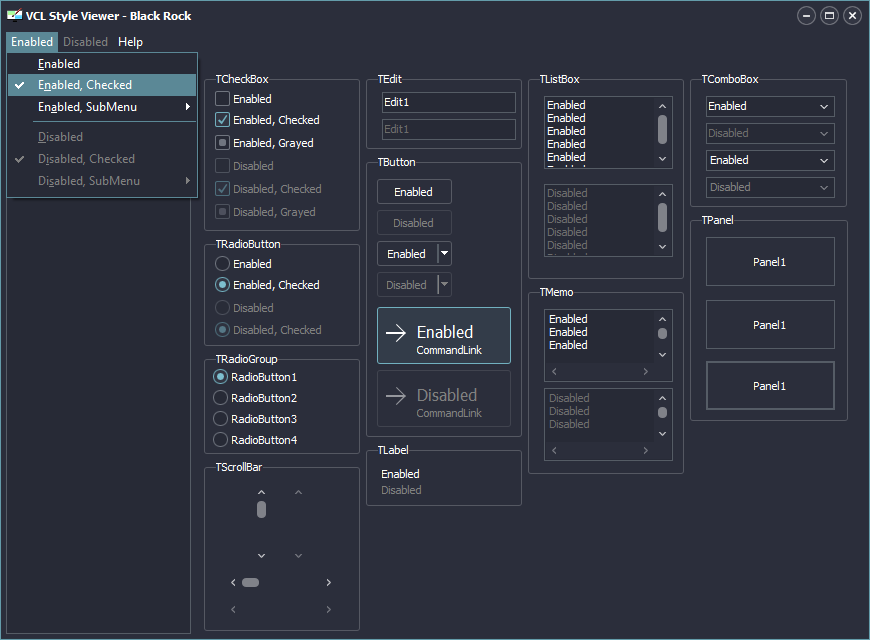Minimize the VCL Style Viewer window
This screenshot has width=870, height=640.
click(x=806, y=16)
